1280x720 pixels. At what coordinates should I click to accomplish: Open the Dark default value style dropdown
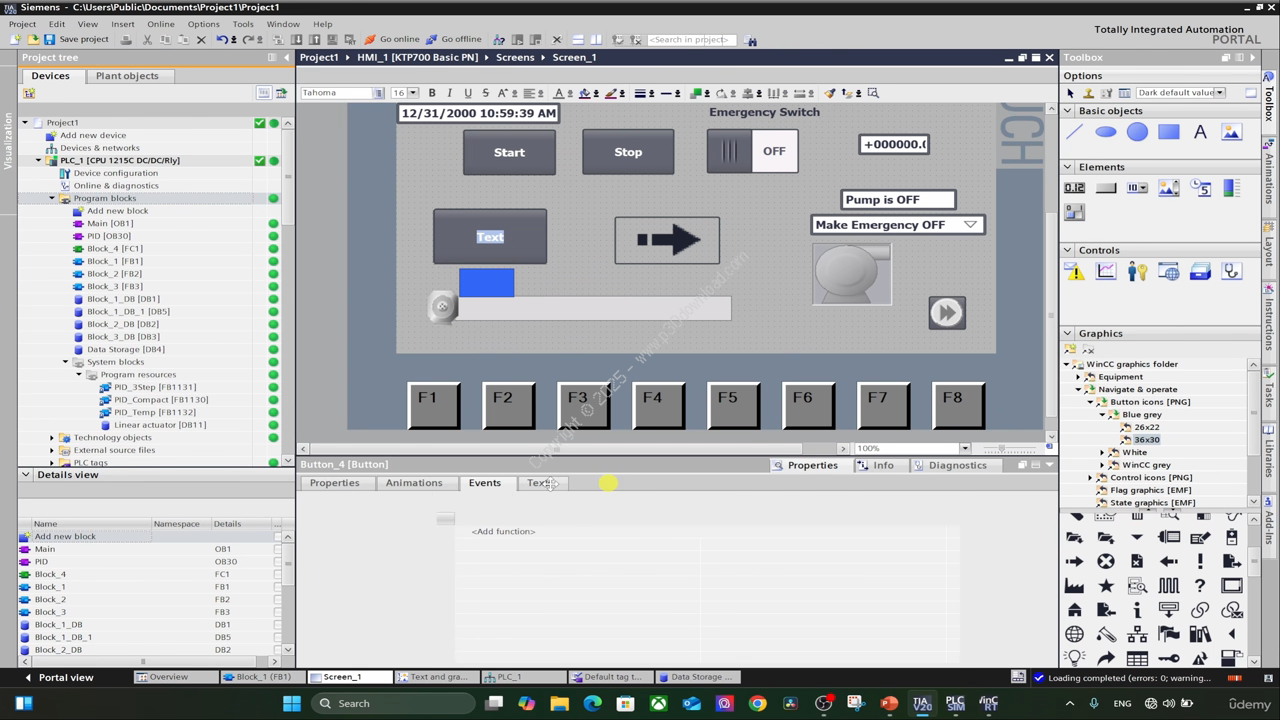click(x=1220, y=93)
